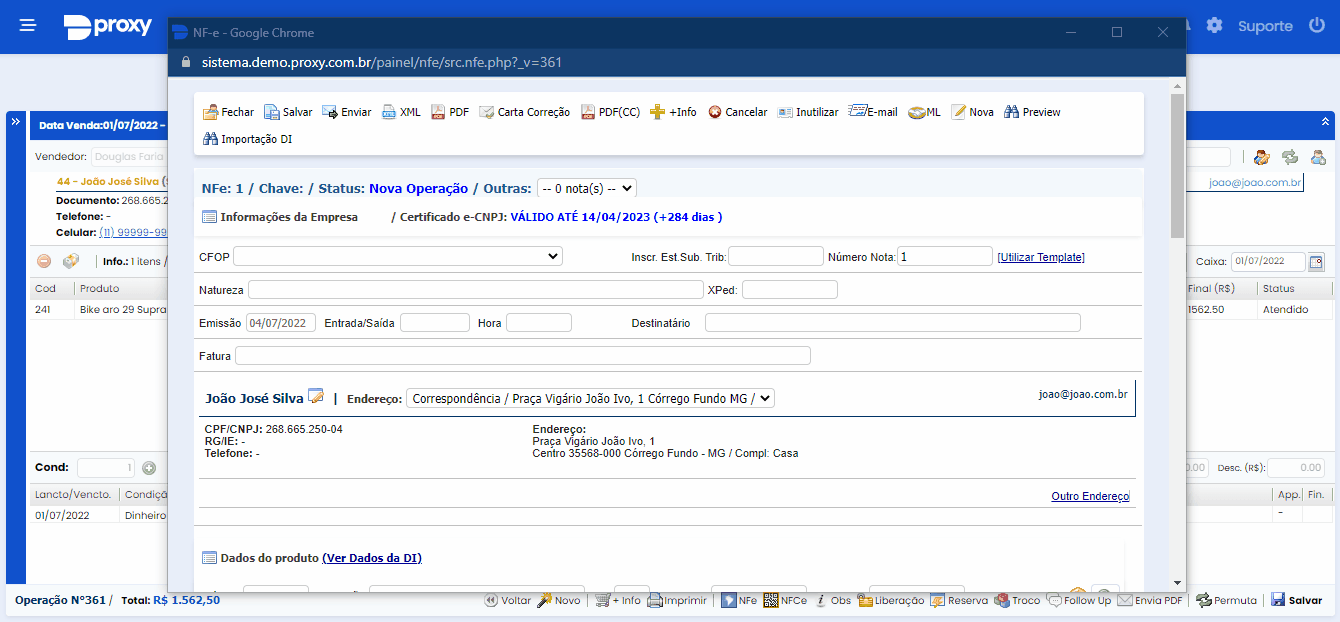The width and height of the screenshot is (1340, 622).
Task: Click Troco in the bottom operation bar
Action: point(1017,600)
